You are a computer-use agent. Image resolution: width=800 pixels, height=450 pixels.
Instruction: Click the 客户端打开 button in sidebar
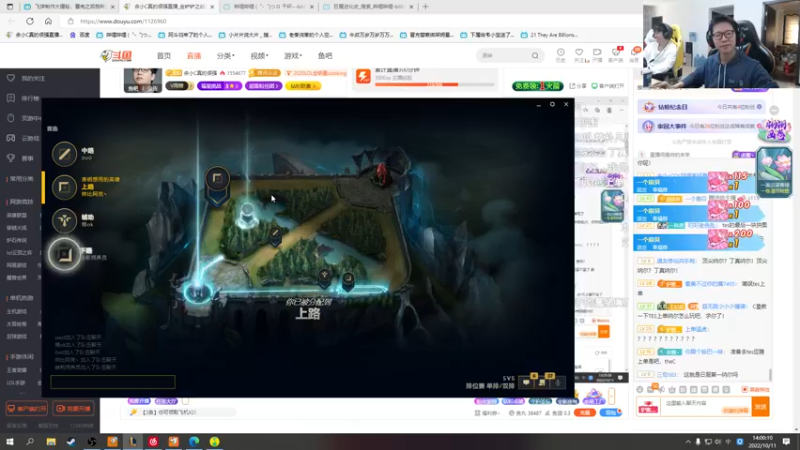[27, 409]
